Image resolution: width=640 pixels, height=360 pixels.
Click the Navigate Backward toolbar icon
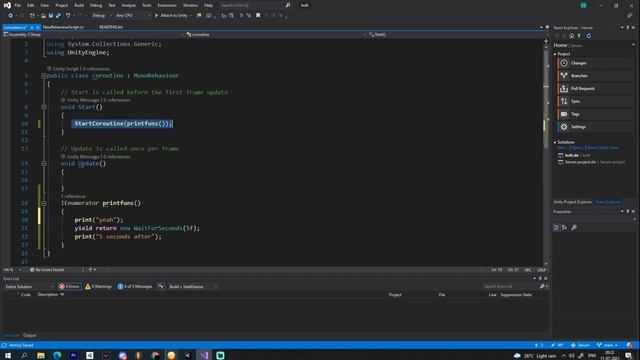click(x=10, y=16)
